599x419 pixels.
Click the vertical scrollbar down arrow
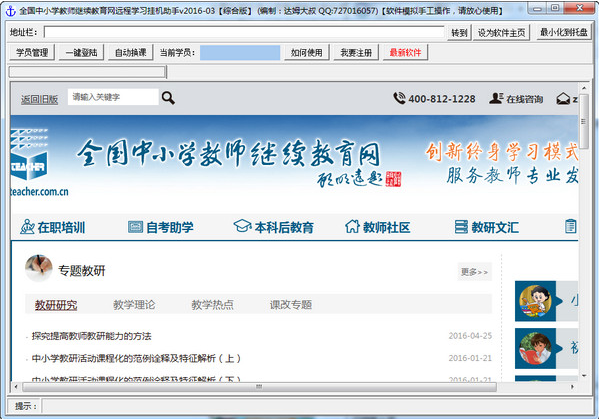[584, 376]
